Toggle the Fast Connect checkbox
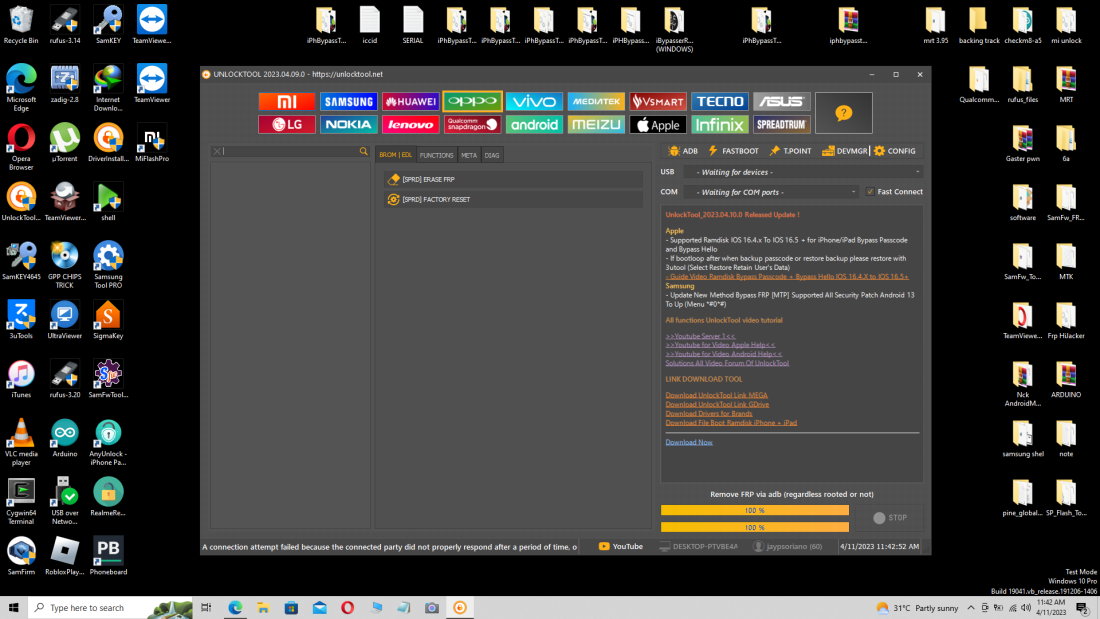Screen dimensions: 1100x619 [x=871, y=192]
